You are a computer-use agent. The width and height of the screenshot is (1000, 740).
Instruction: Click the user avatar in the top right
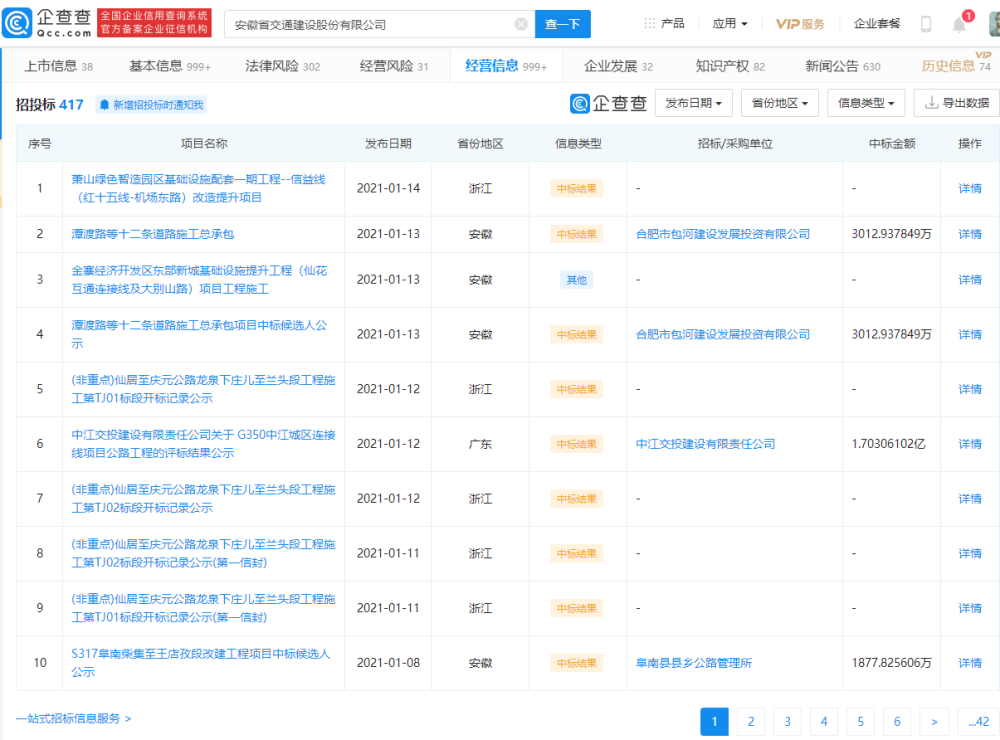[993, 23]
